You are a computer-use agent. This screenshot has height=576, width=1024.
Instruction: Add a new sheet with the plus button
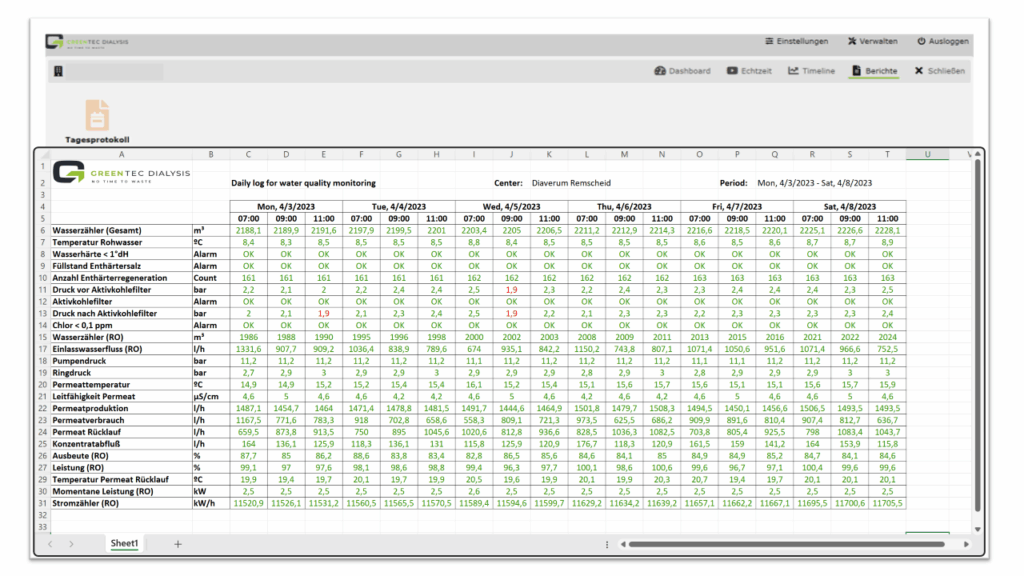coord(178,544)
